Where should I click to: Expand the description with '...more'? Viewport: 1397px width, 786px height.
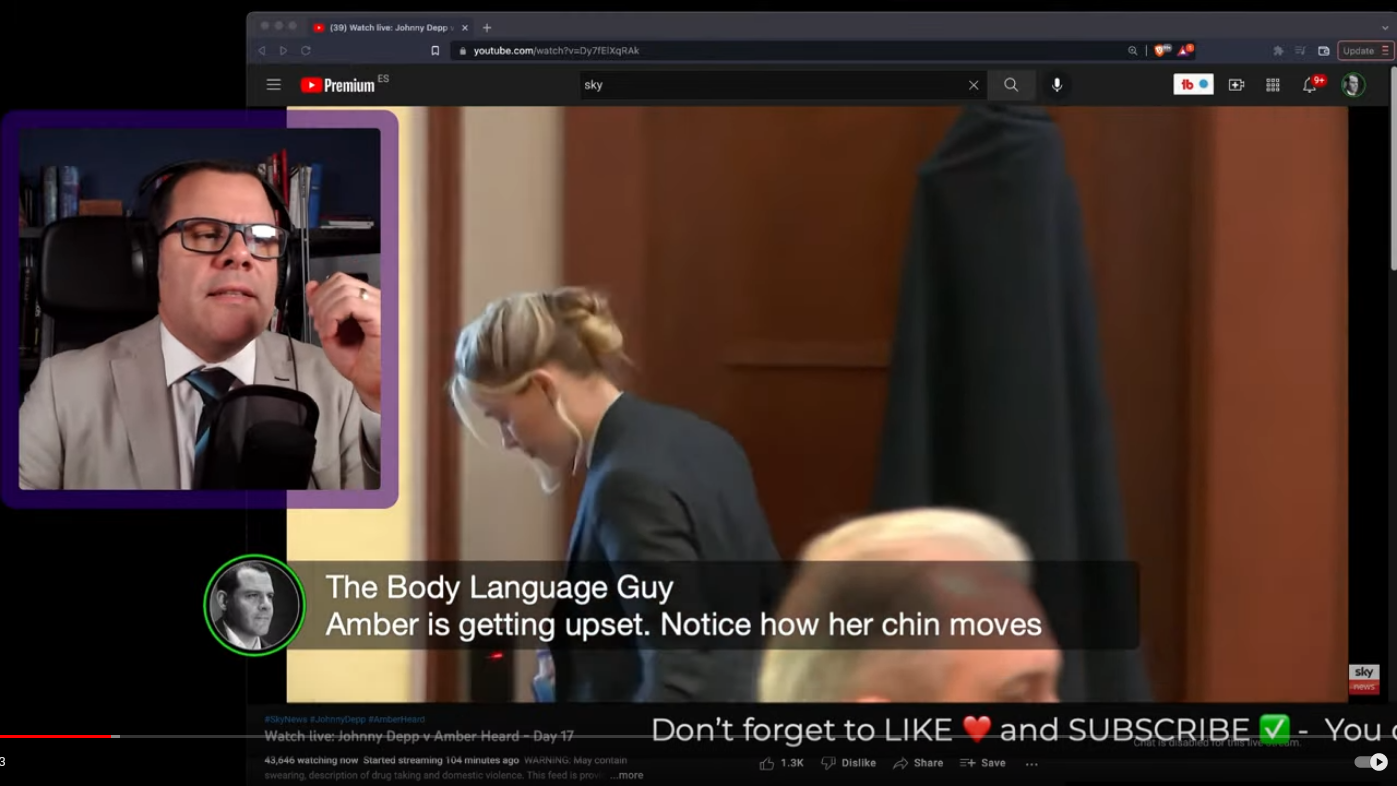click(x=627, y=776)
